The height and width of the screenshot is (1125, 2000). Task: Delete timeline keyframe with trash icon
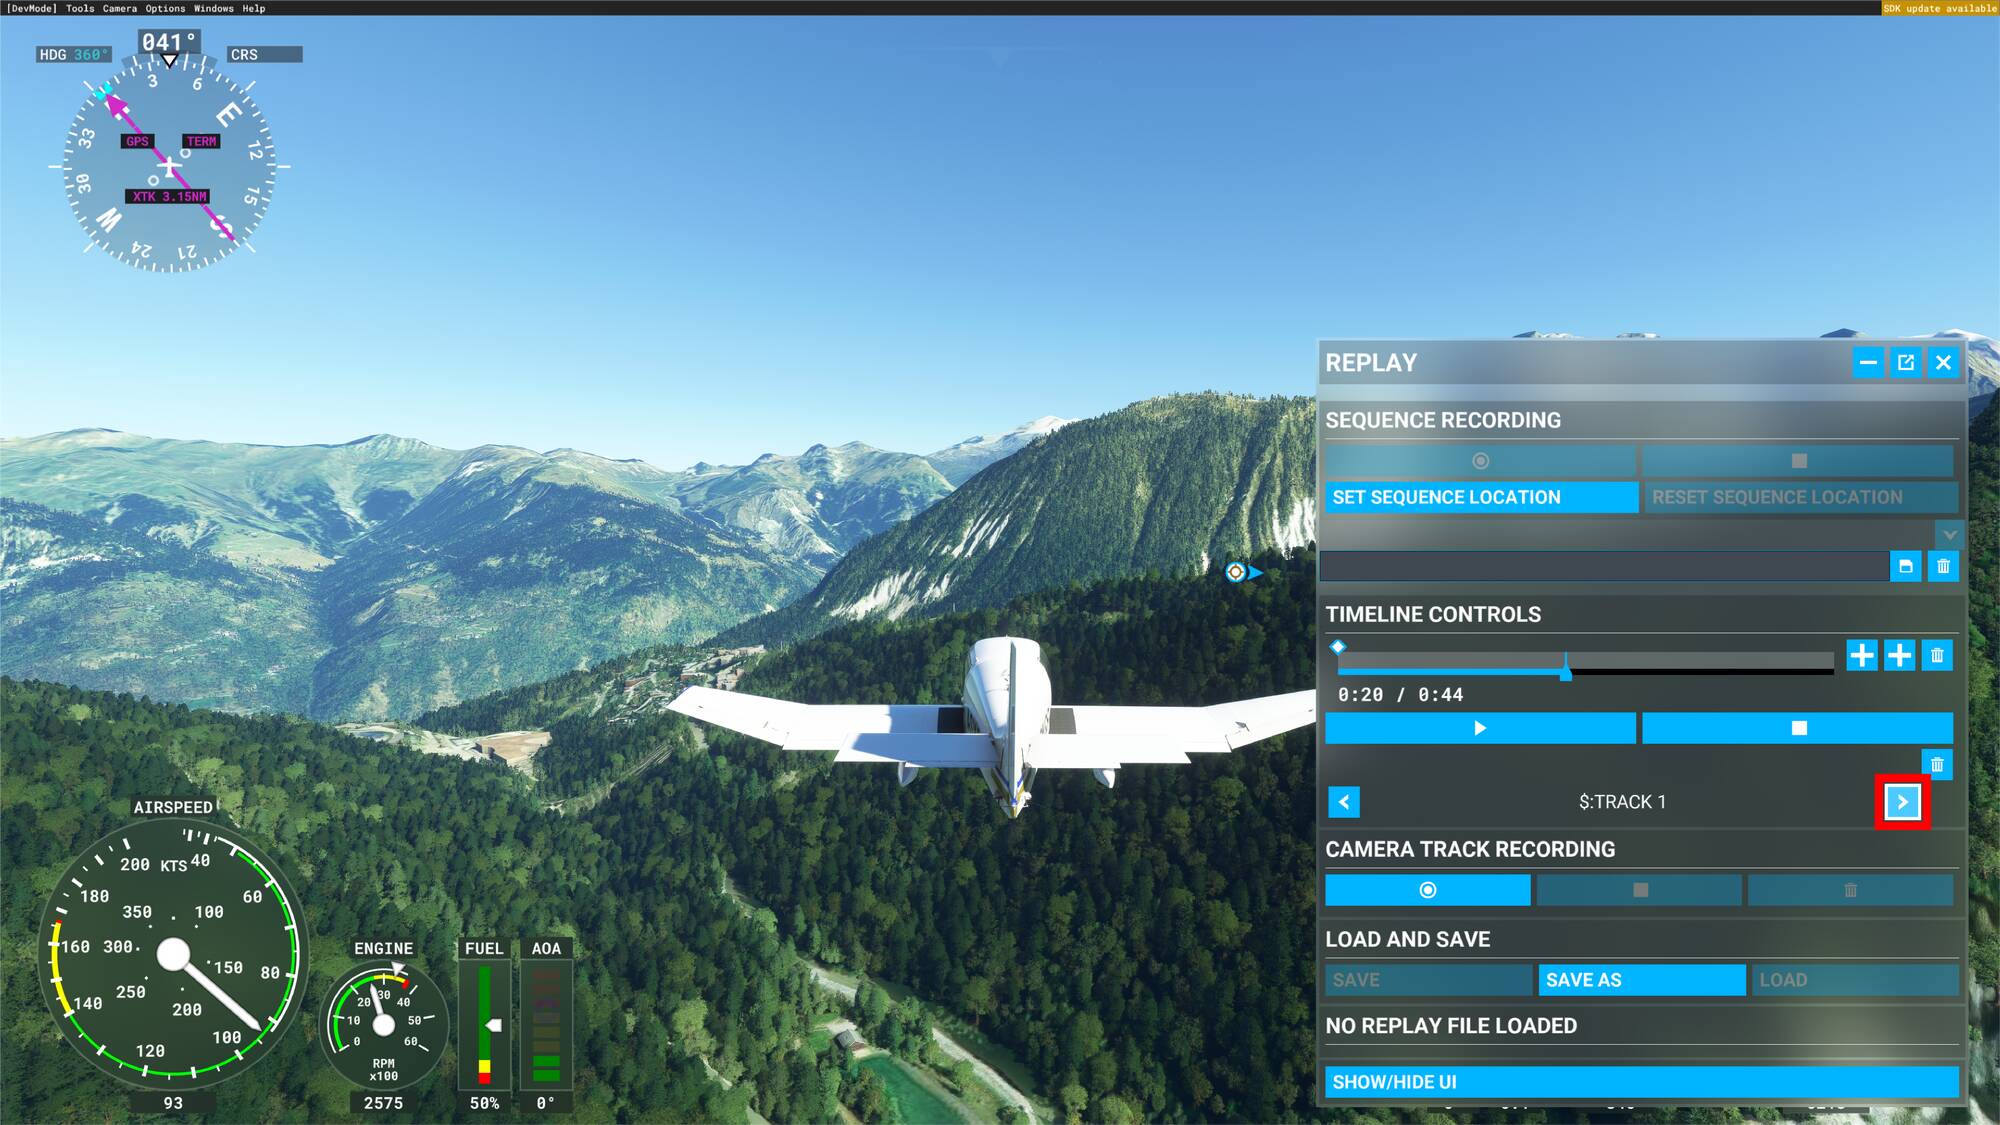(x=1937, y=655)
